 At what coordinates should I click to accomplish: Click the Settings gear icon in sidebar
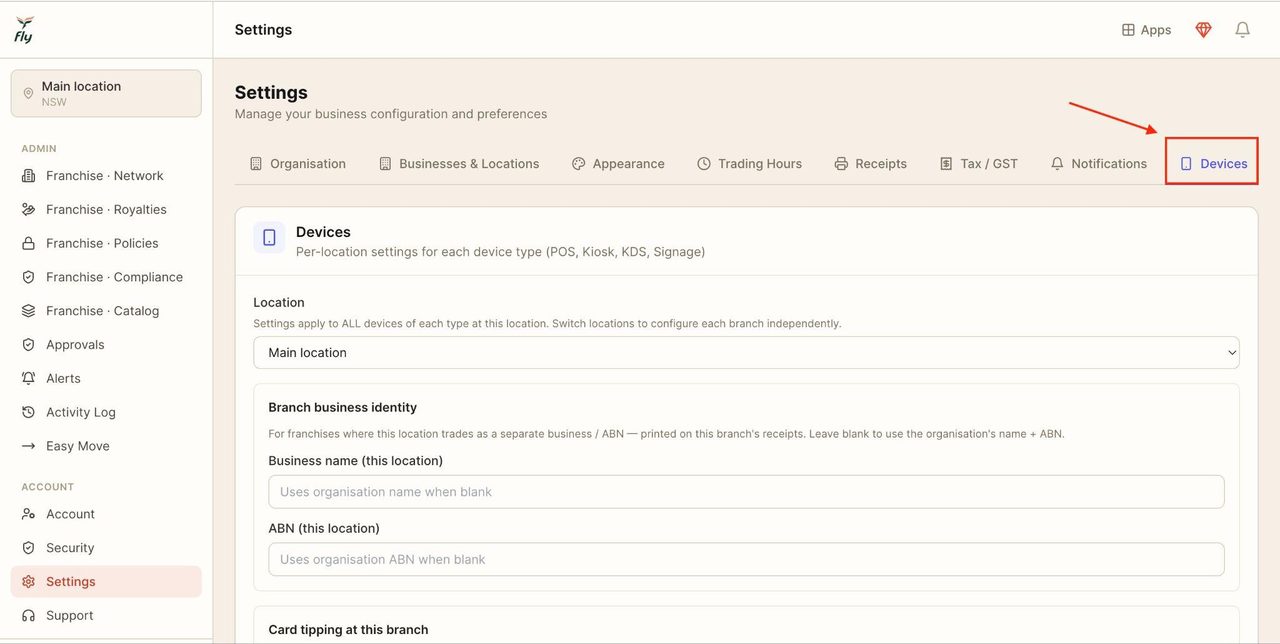[x=28, y=582]
